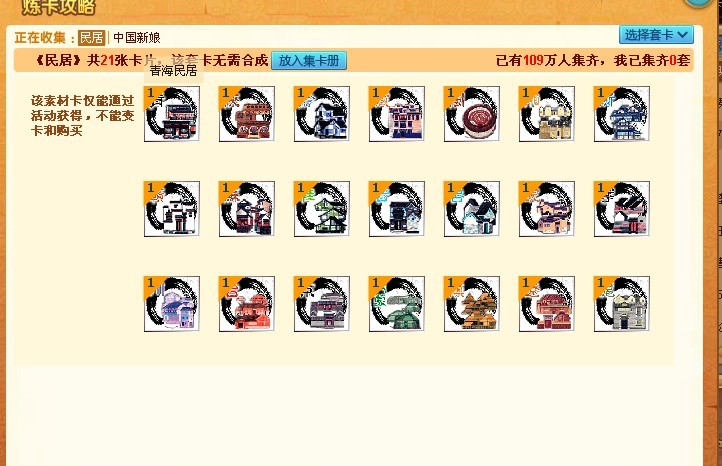This screenshot has width=722, height=466.
Task: Choose the green pagoda-style house card
Action: tap(321, 209)
